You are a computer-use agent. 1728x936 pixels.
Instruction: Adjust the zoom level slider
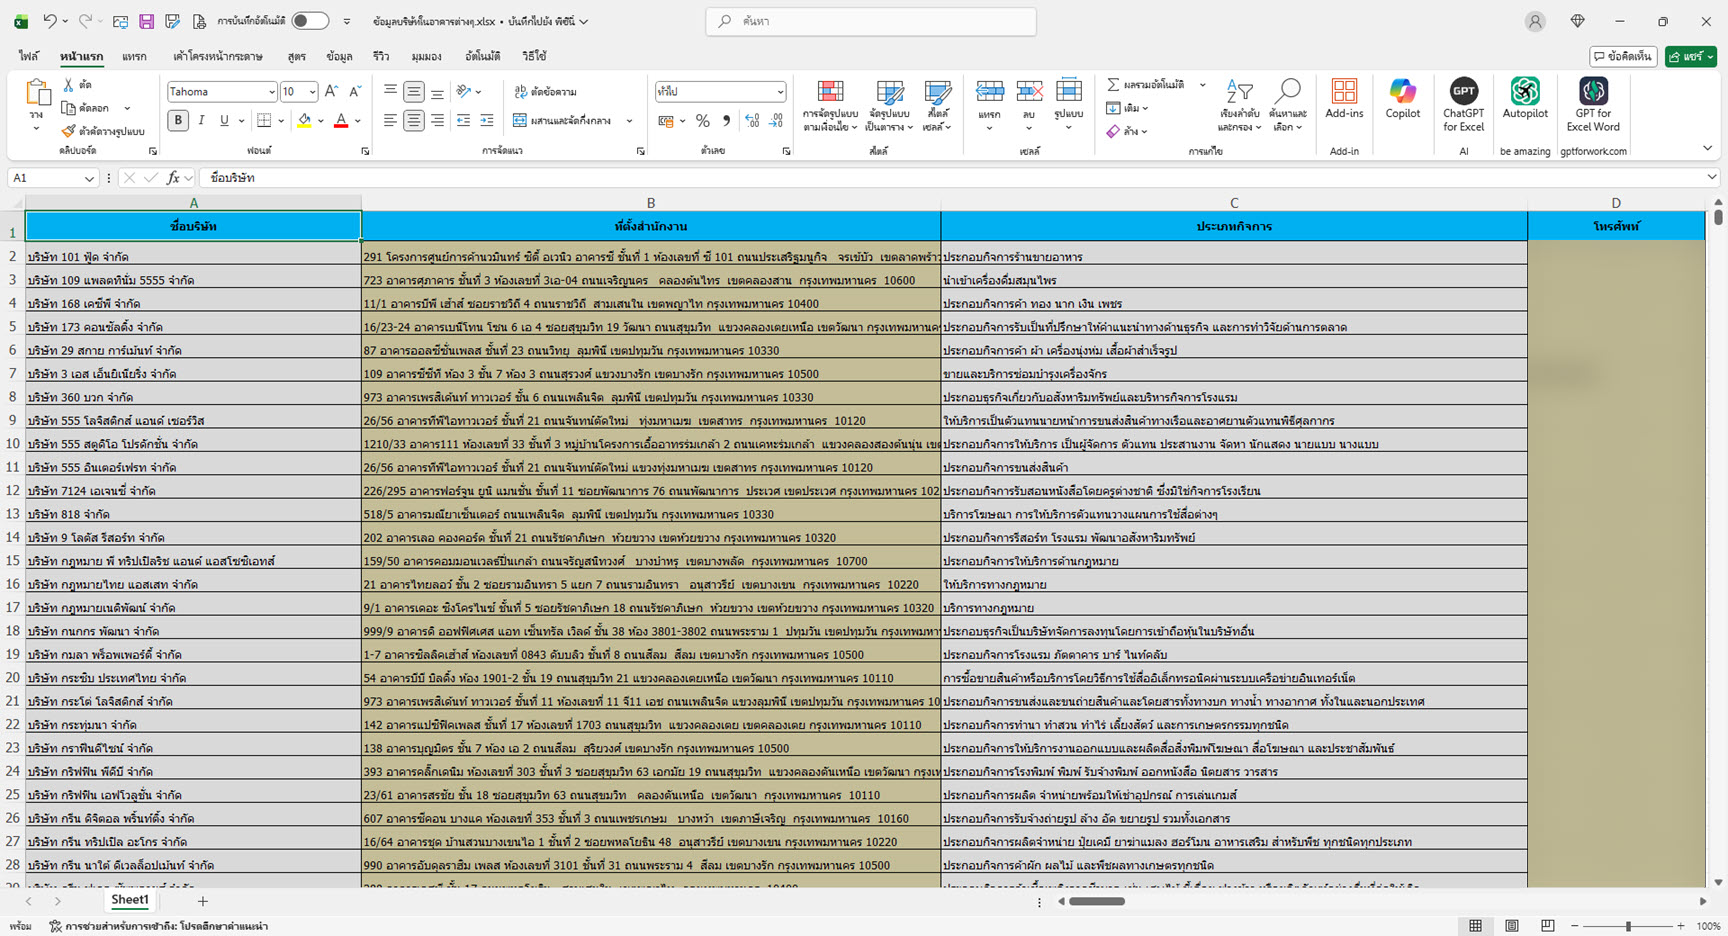tap(1628, 926)
